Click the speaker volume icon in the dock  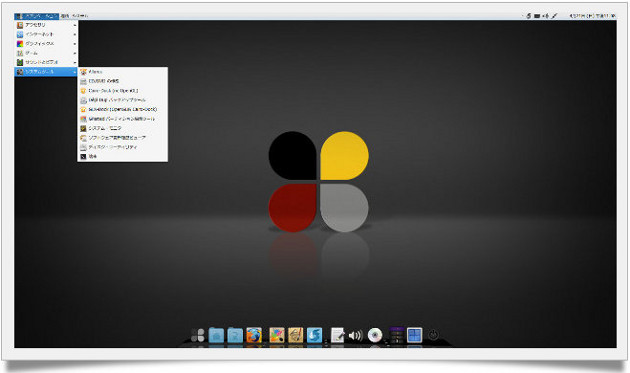(356, 335)
